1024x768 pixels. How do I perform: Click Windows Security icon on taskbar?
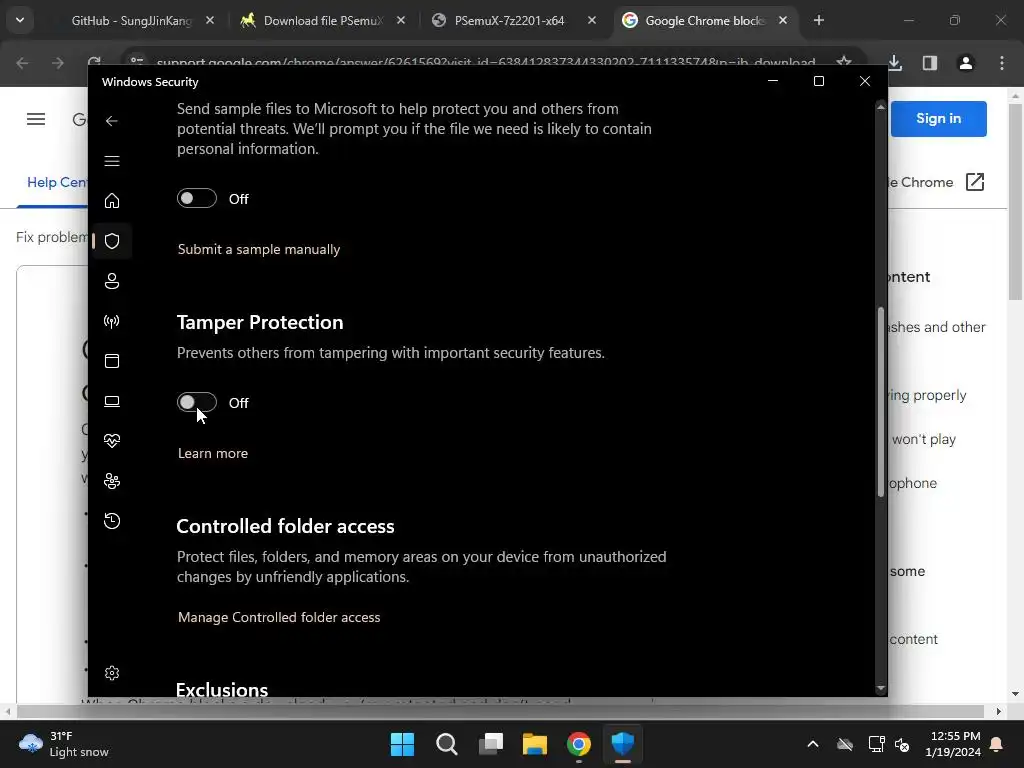[x=623, y=744]
